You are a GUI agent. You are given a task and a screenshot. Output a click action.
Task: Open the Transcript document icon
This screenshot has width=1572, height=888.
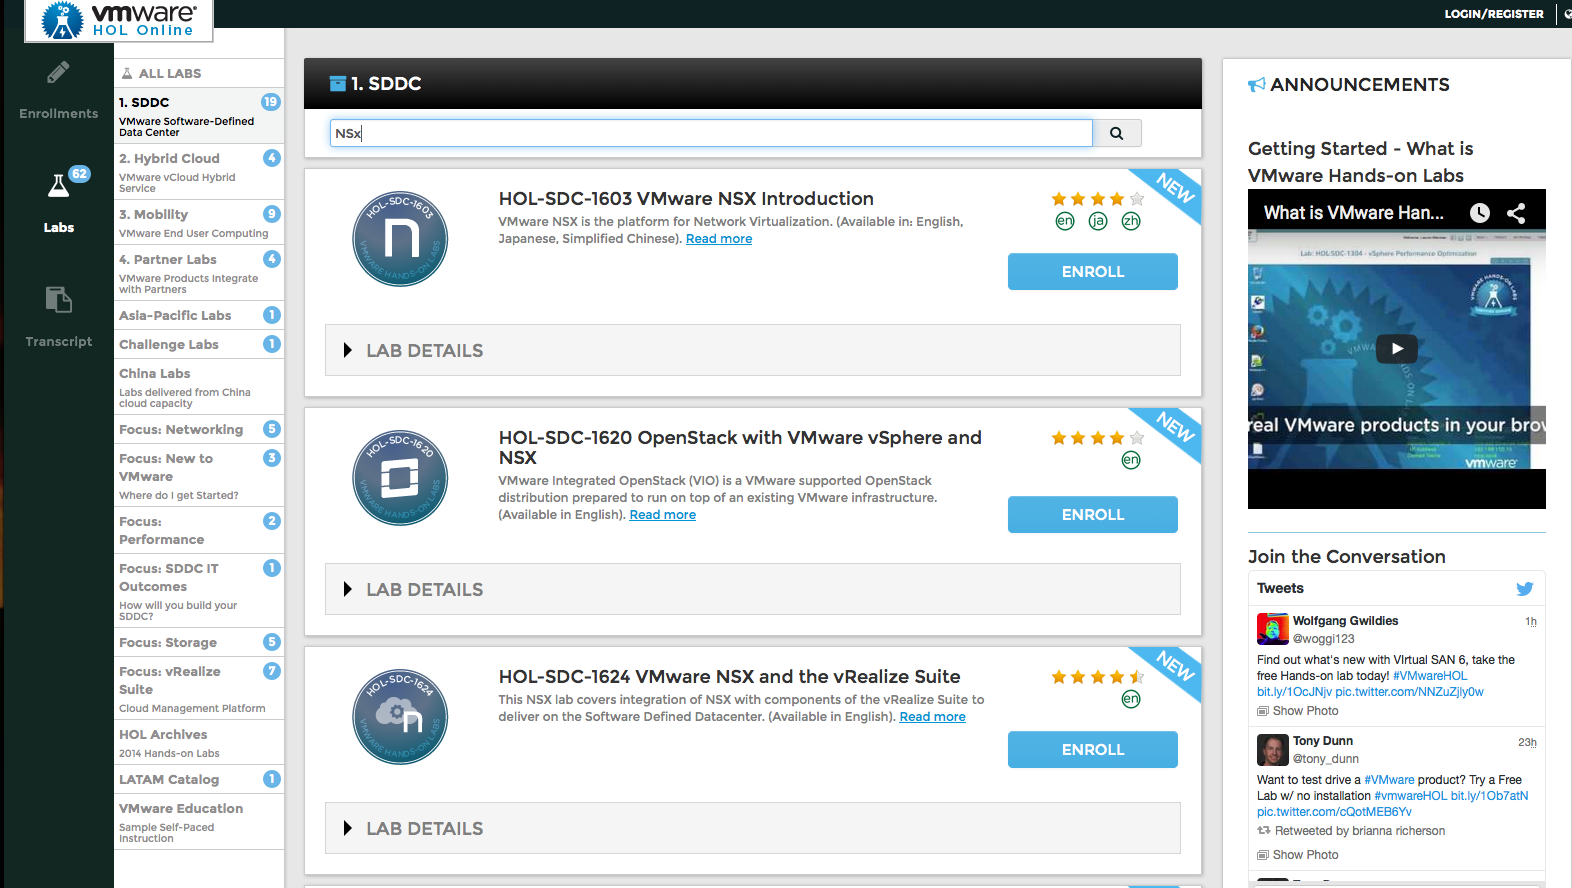coord(58,299)
